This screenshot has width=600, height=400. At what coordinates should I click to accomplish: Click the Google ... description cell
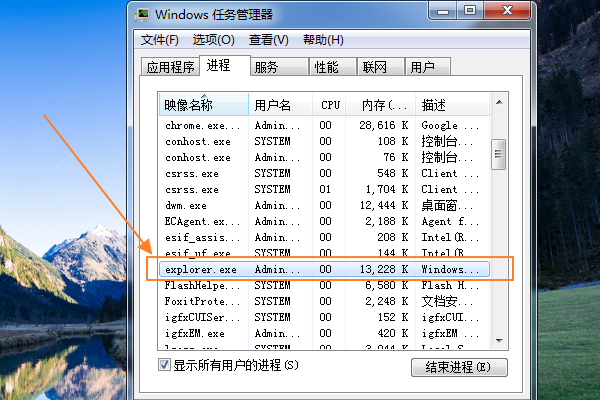point(450,126)
